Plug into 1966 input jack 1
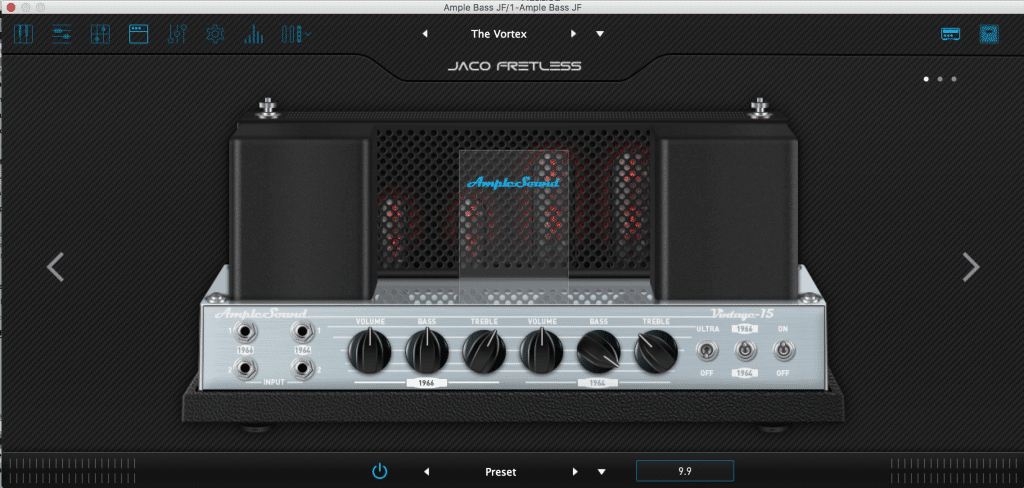1024x488 pixels. point(244,333)
